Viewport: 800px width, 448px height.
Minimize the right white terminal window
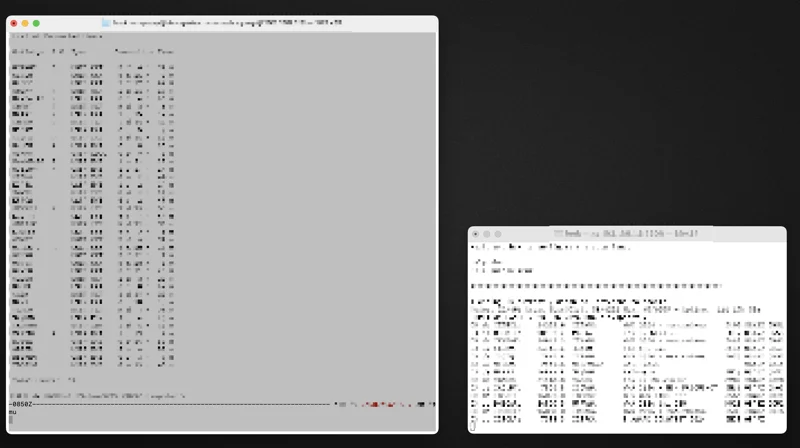[487, 234]
